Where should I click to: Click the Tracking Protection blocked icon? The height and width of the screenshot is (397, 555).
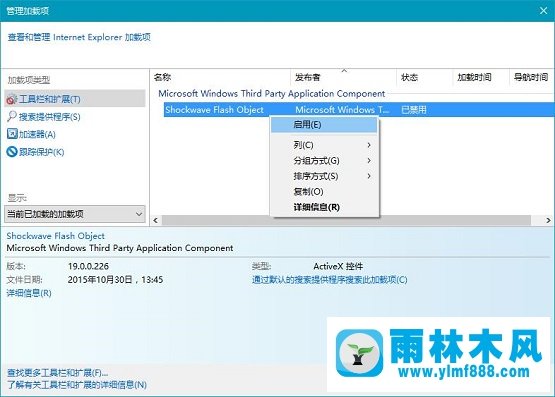tap(12, 152)
